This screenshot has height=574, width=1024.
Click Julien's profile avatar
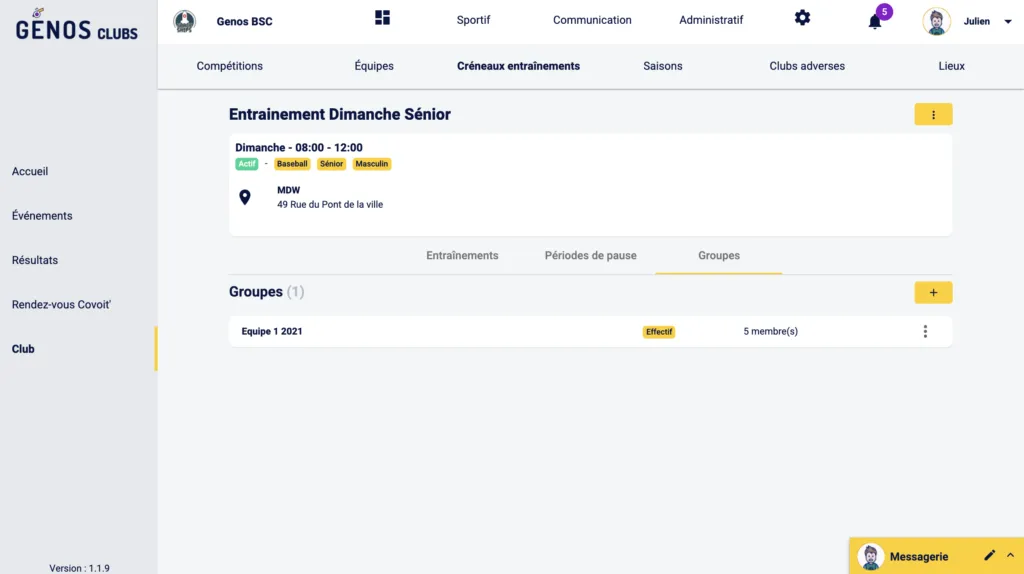[937, 21]
